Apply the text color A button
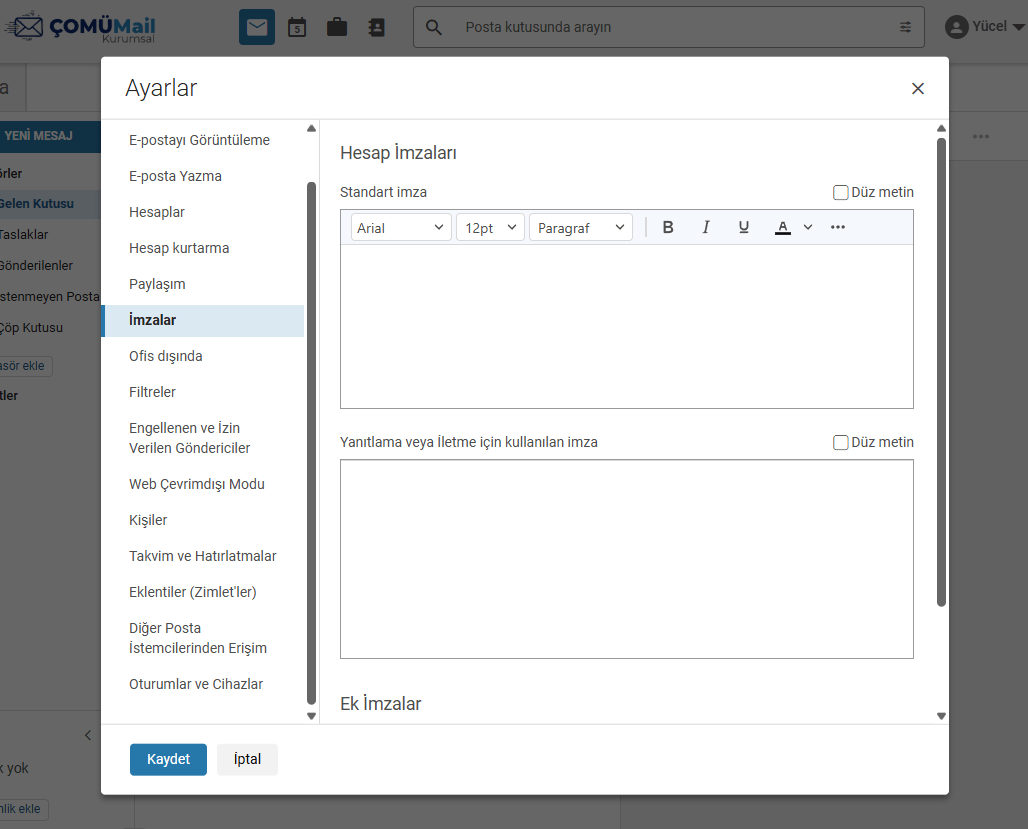Screen dimensions: 1028x829 (782, 227)
